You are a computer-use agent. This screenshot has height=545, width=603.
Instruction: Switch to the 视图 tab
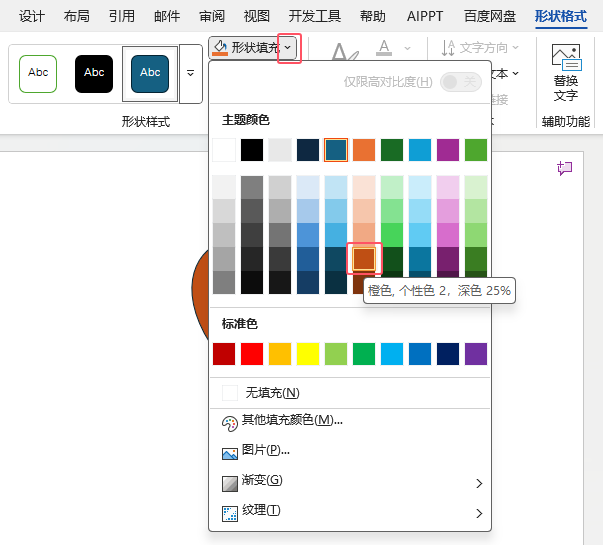tap(257, 16)
